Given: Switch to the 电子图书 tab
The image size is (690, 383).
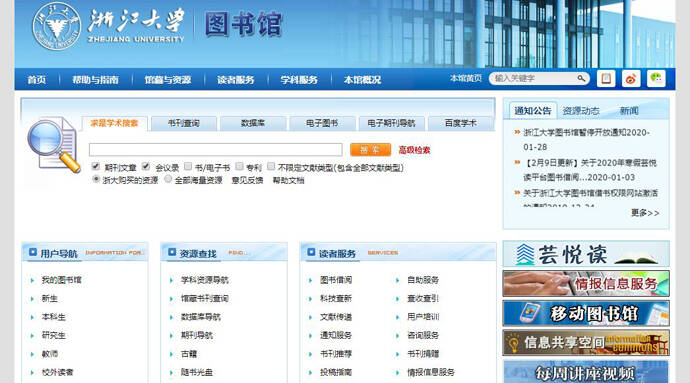Looking at the screenshot, I should point(322,123).
